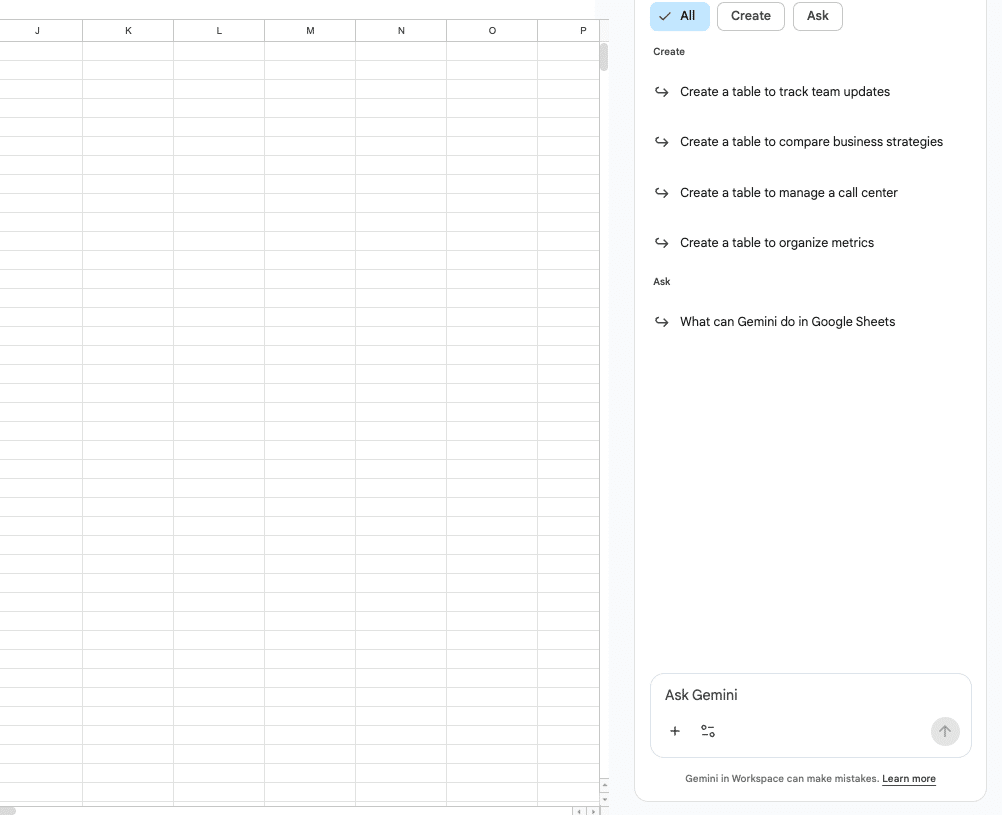Select column O header
This screenshot has width=1002, height=815.
point(492,31)
